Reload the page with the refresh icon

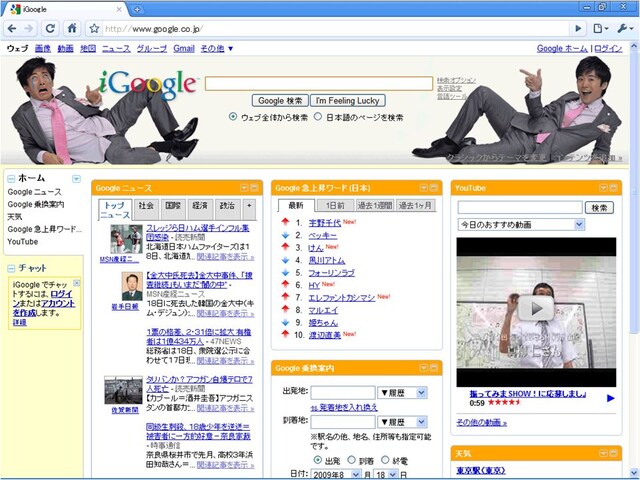(x=50, y=28)
